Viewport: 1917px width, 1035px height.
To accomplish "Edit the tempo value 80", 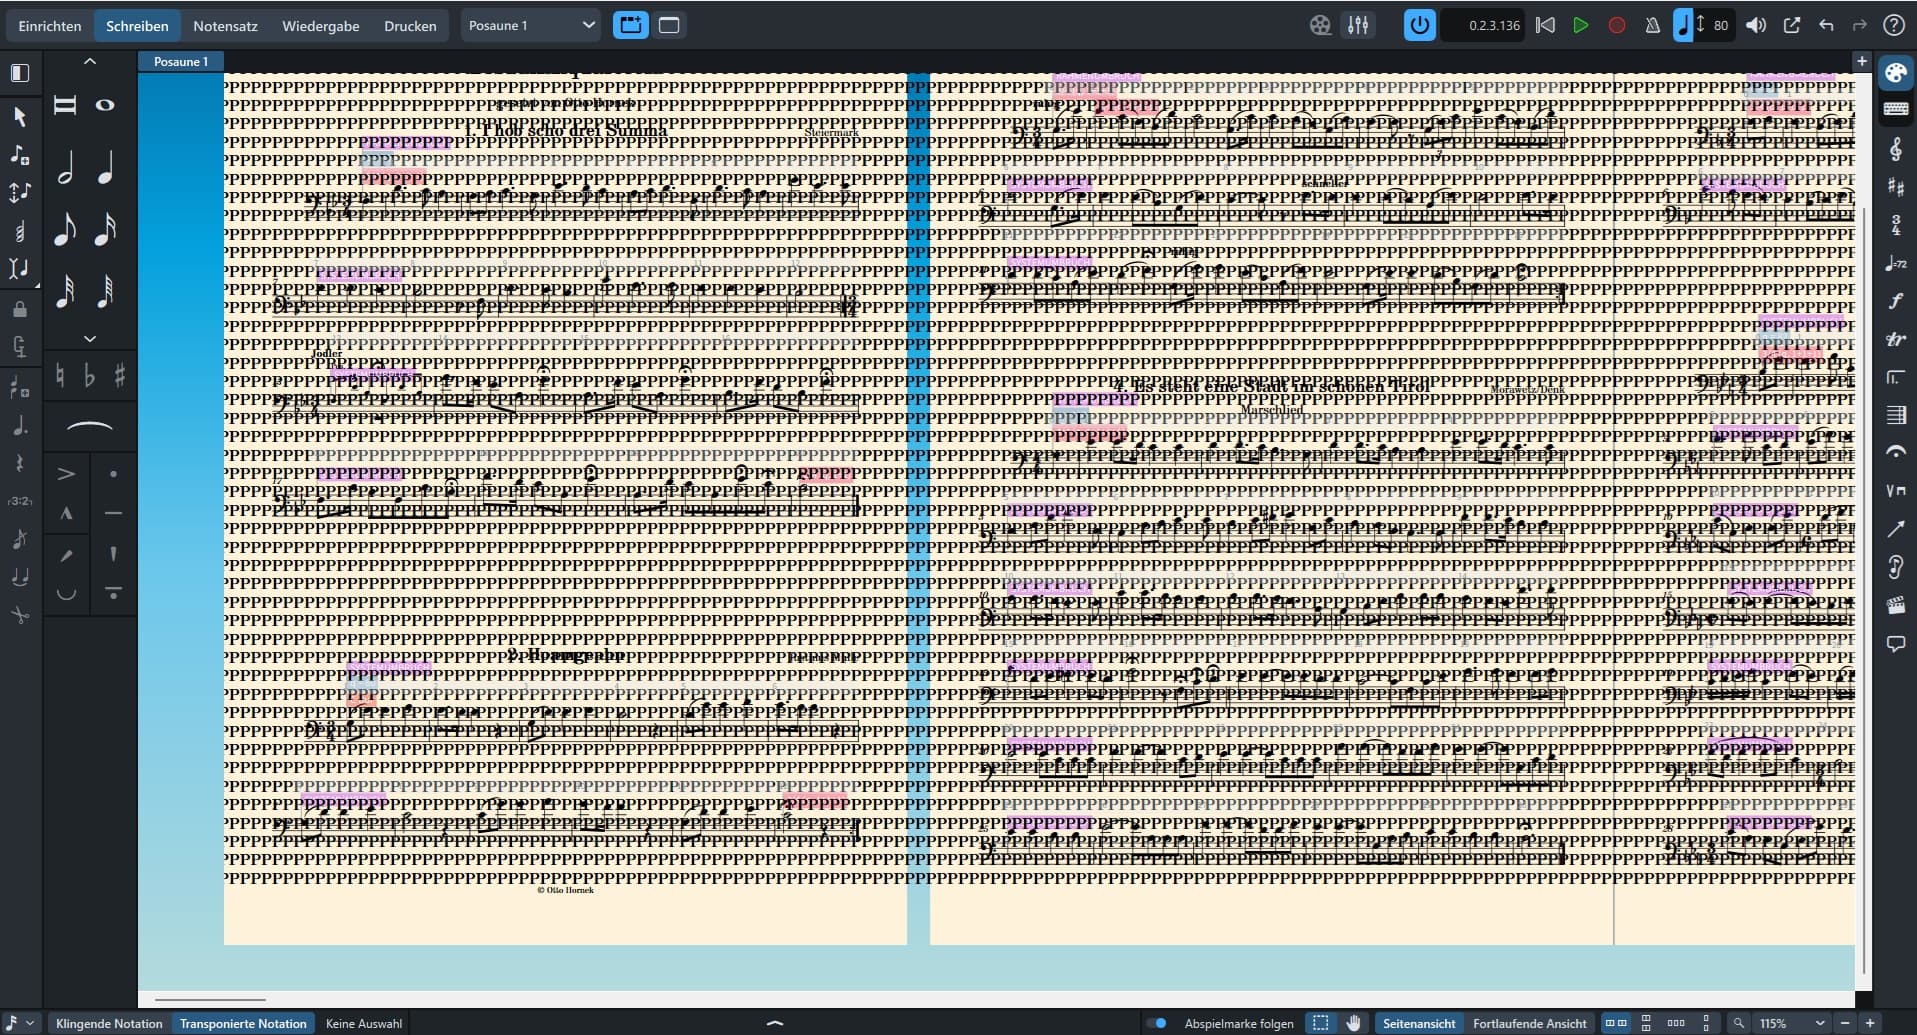I will pyautogui.click(x=1720, y=26).
